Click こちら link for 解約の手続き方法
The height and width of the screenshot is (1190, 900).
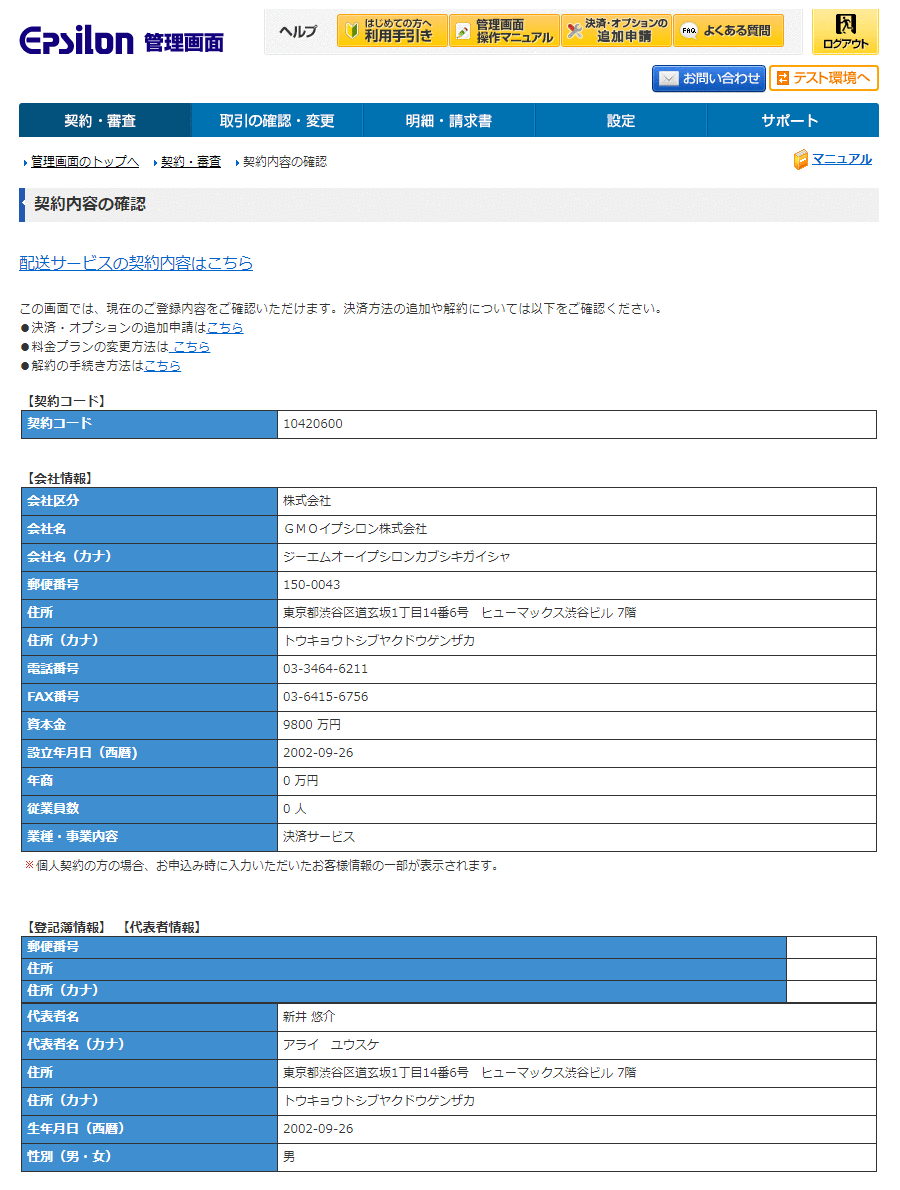[162, 365]
